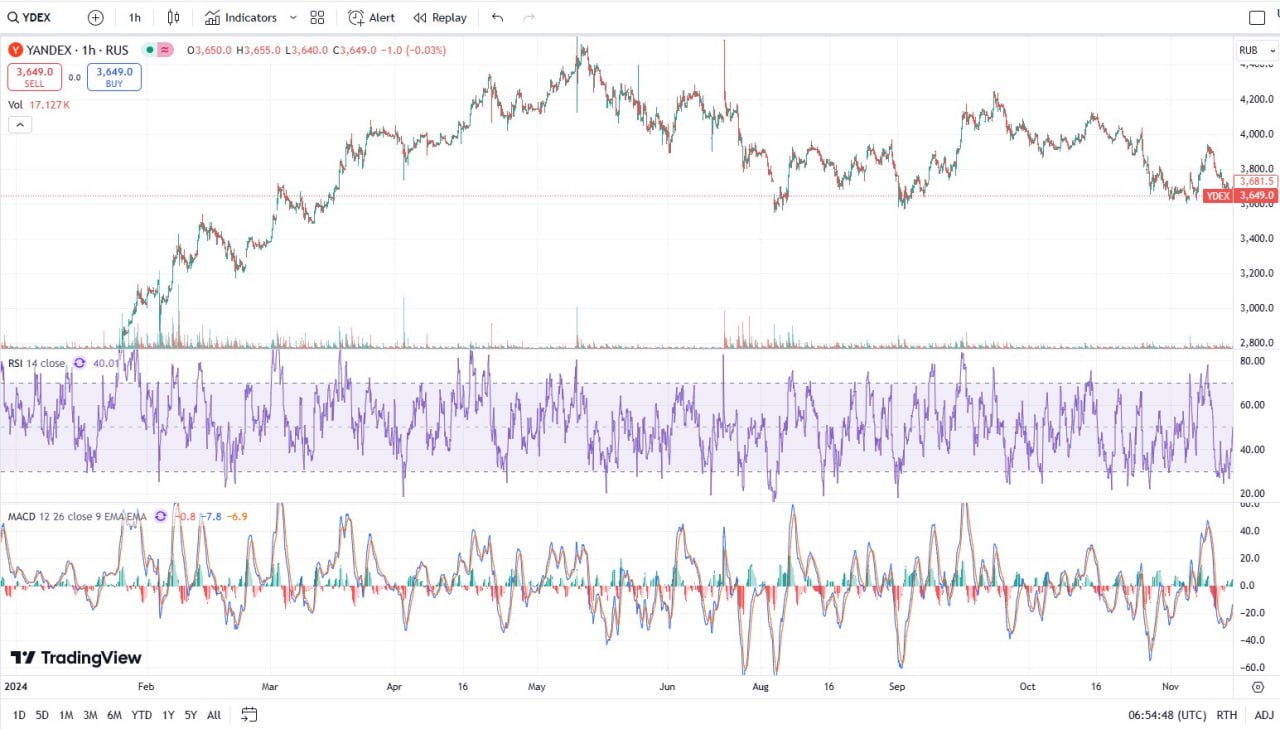Click the Vol 17.127K volume legend
The height and width of the screenshot is (729, 1280).
click(39, 104)
